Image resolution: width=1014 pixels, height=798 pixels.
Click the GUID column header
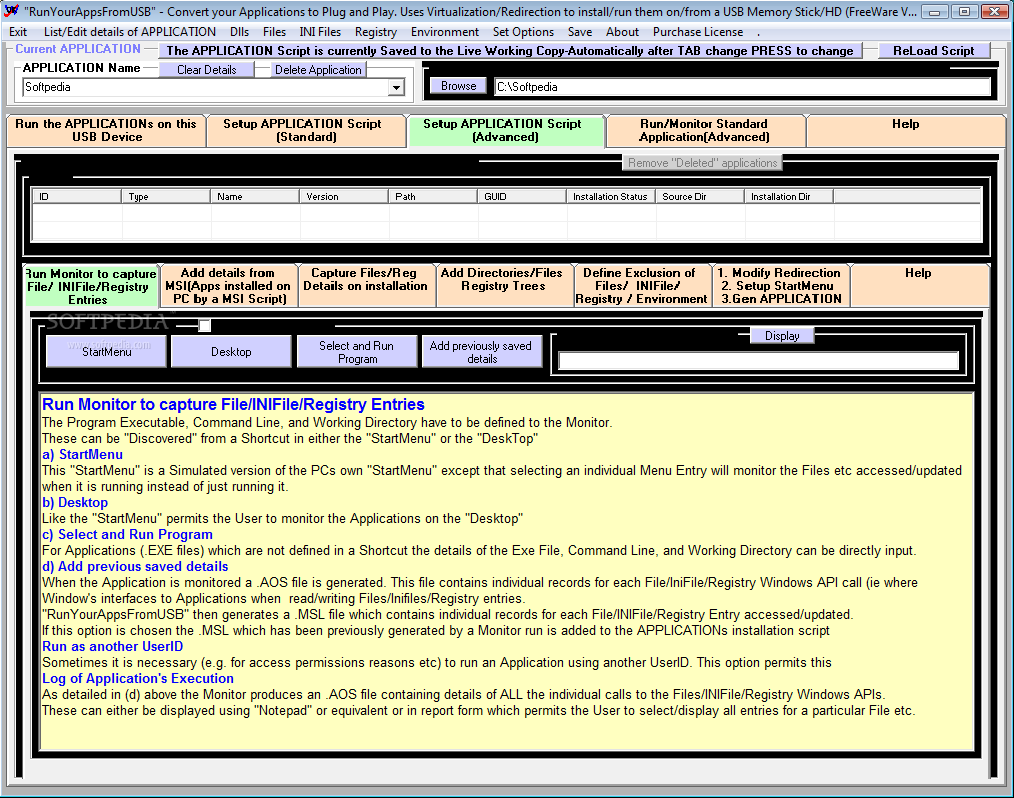(523, 197)
